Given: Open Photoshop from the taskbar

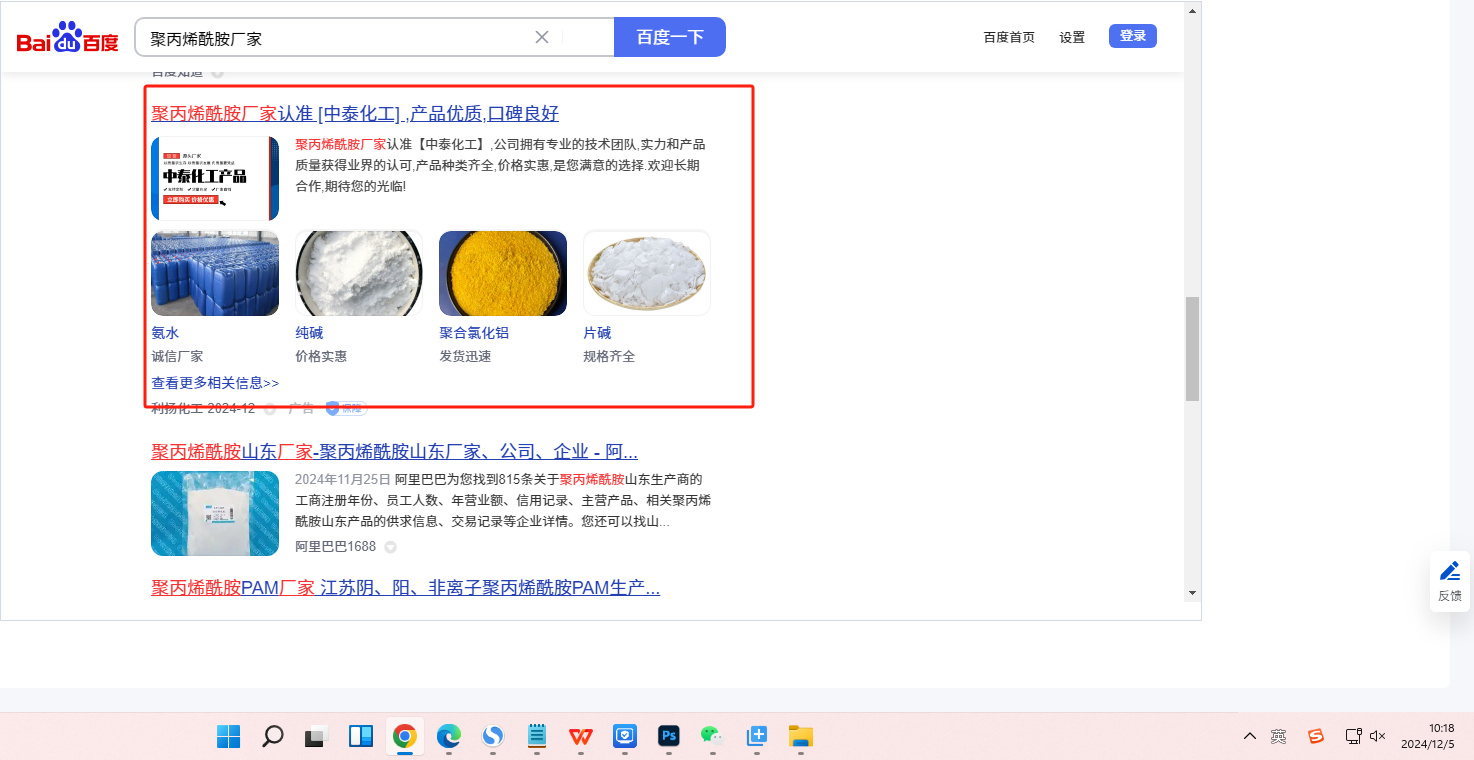Looking at the screenshot, I should pos(669,737).
